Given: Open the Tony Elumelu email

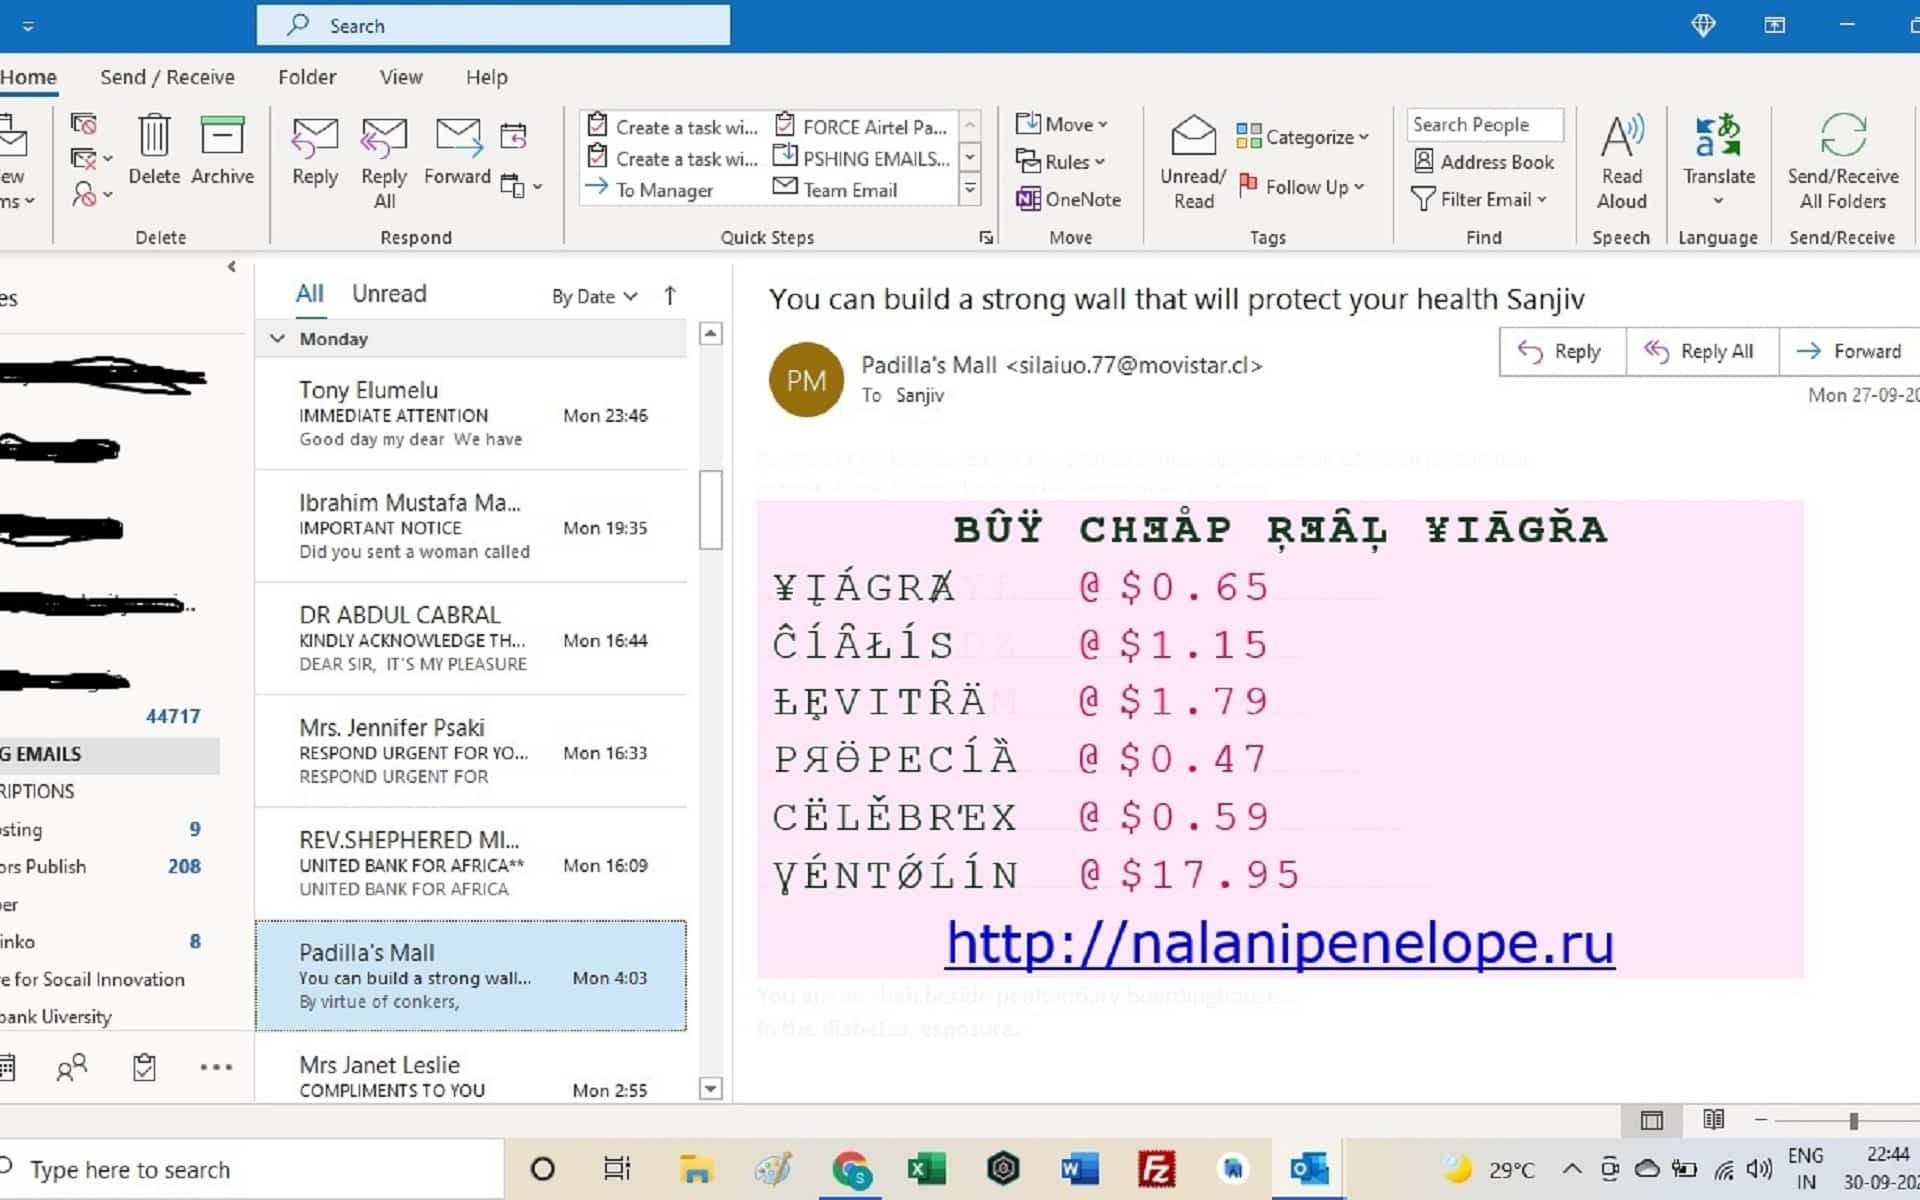Looking at the screenshot, I should pyautogui.click(x=471, y=413).
